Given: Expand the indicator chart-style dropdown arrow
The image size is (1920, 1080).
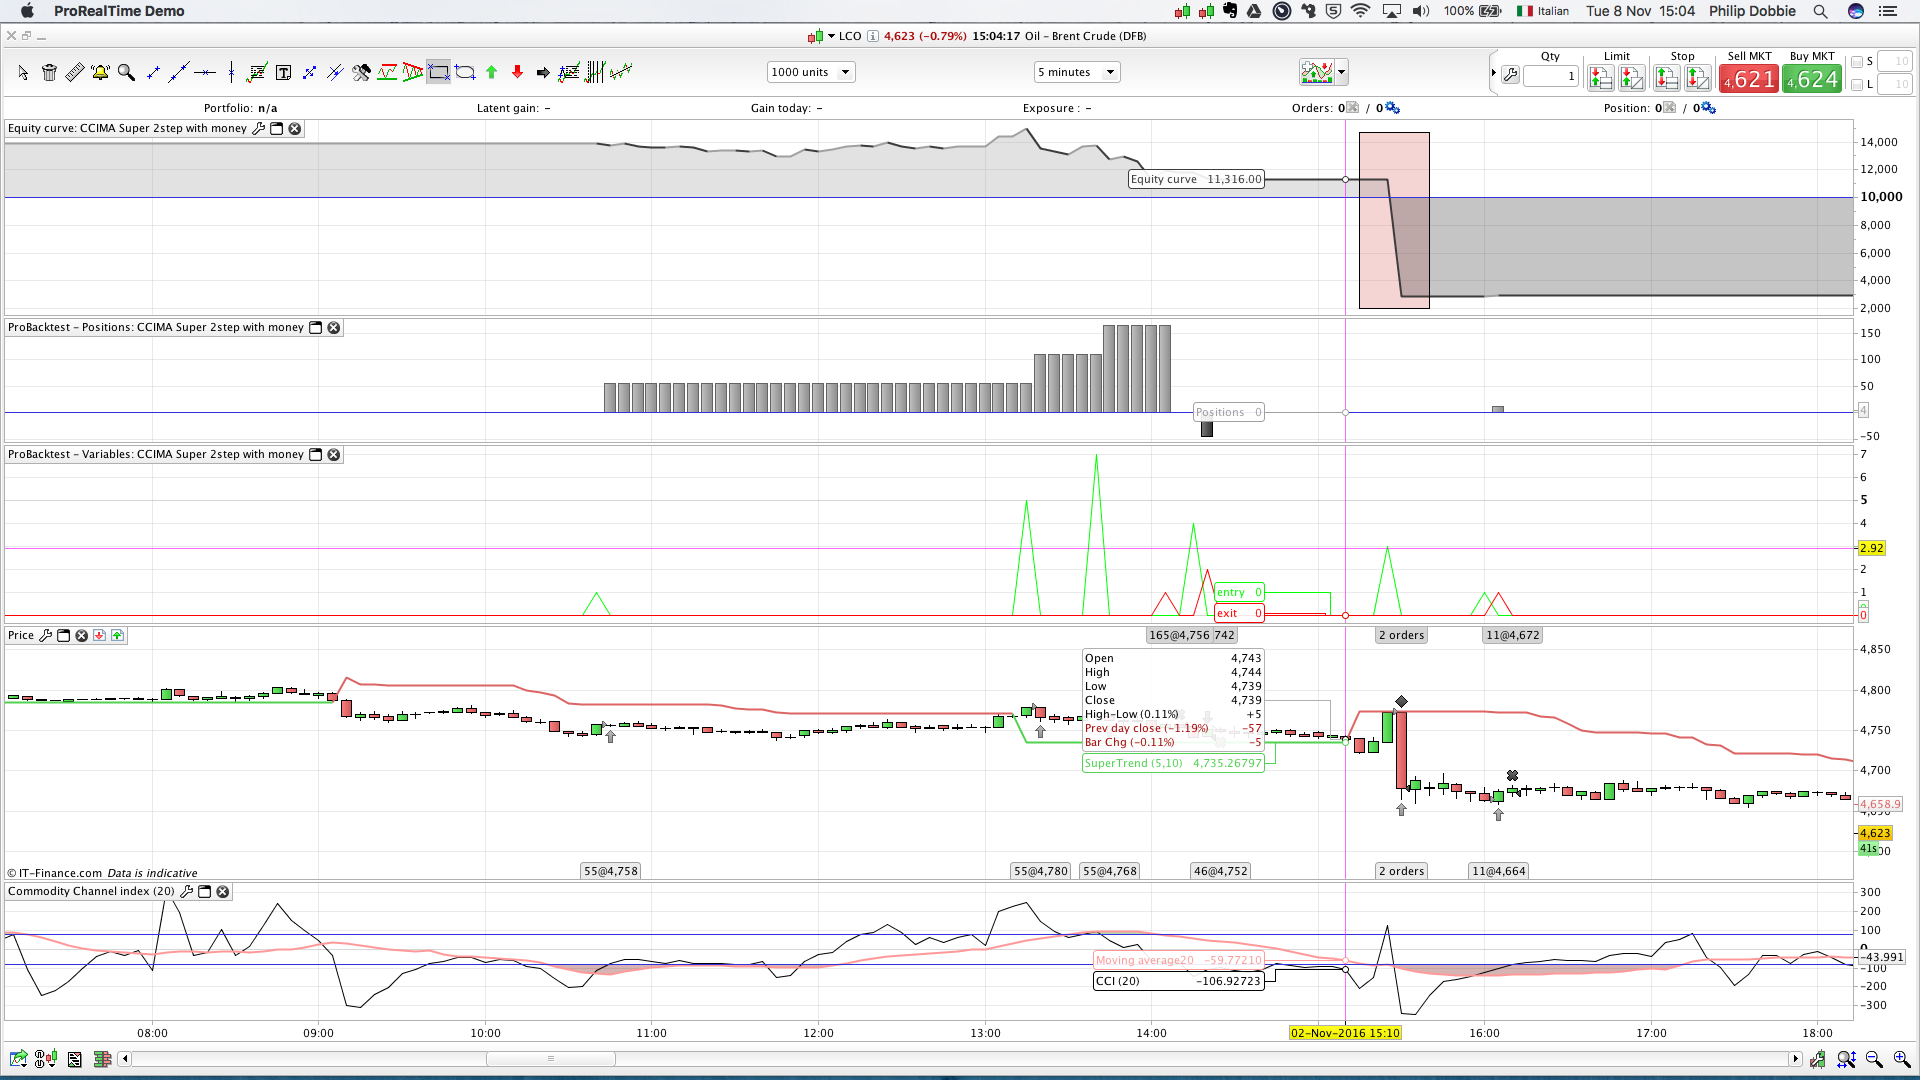Looking at the screenshot, I should (x=1342, y=72).
